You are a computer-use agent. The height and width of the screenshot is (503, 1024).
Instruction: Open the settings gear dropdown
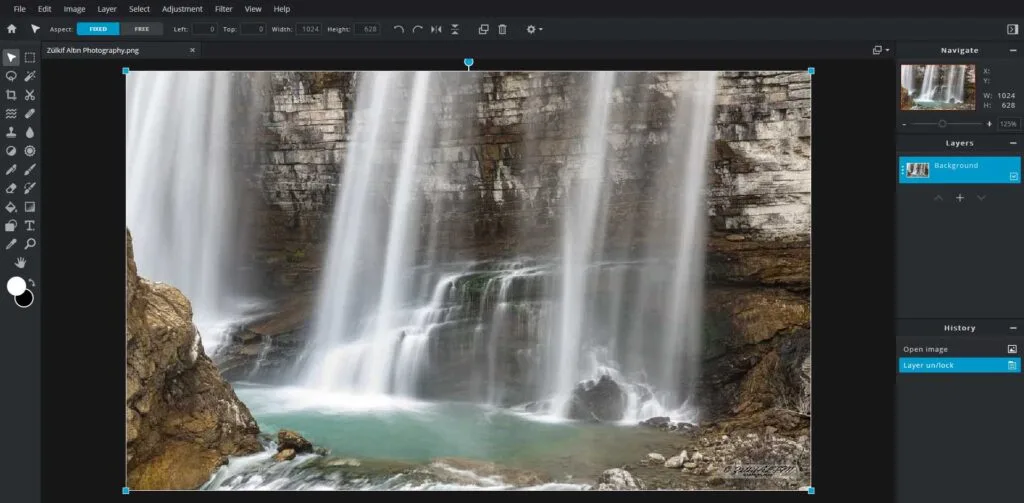534,29
